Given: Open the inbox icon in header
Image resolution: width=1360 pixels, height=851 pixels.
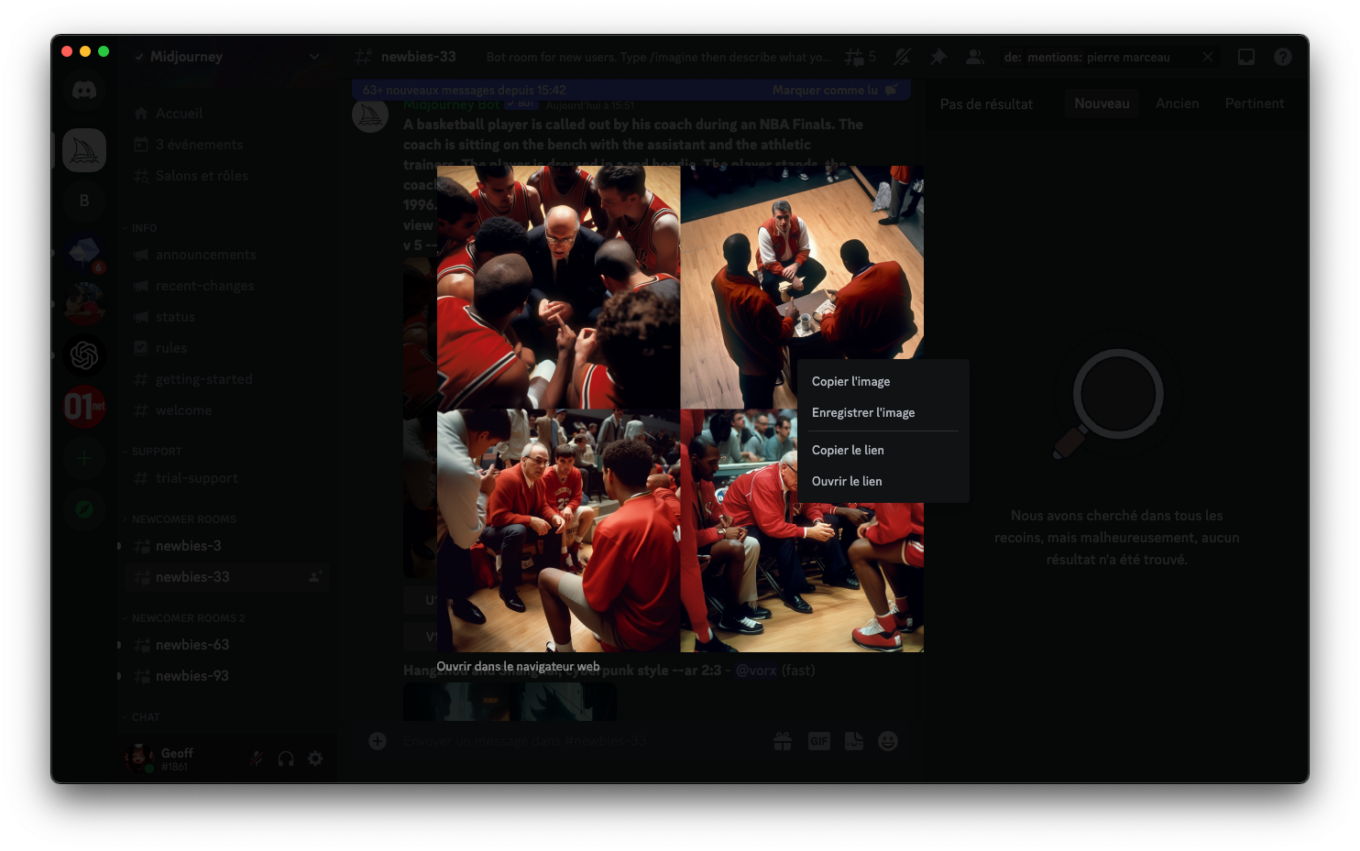Looking at the screenshot, I should click(x=1246, y=57).
